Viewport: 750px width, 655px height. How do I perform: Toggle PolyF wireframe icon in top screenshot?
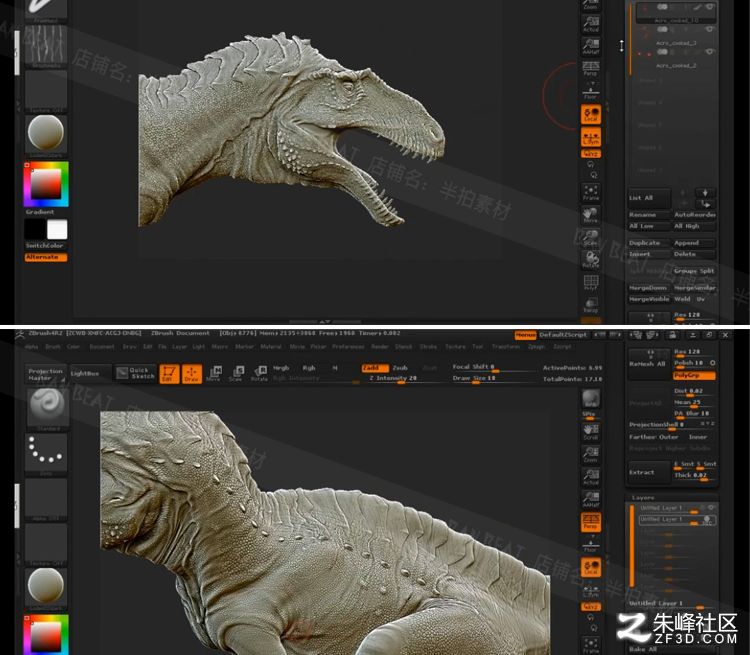click(x=591, y=282)
